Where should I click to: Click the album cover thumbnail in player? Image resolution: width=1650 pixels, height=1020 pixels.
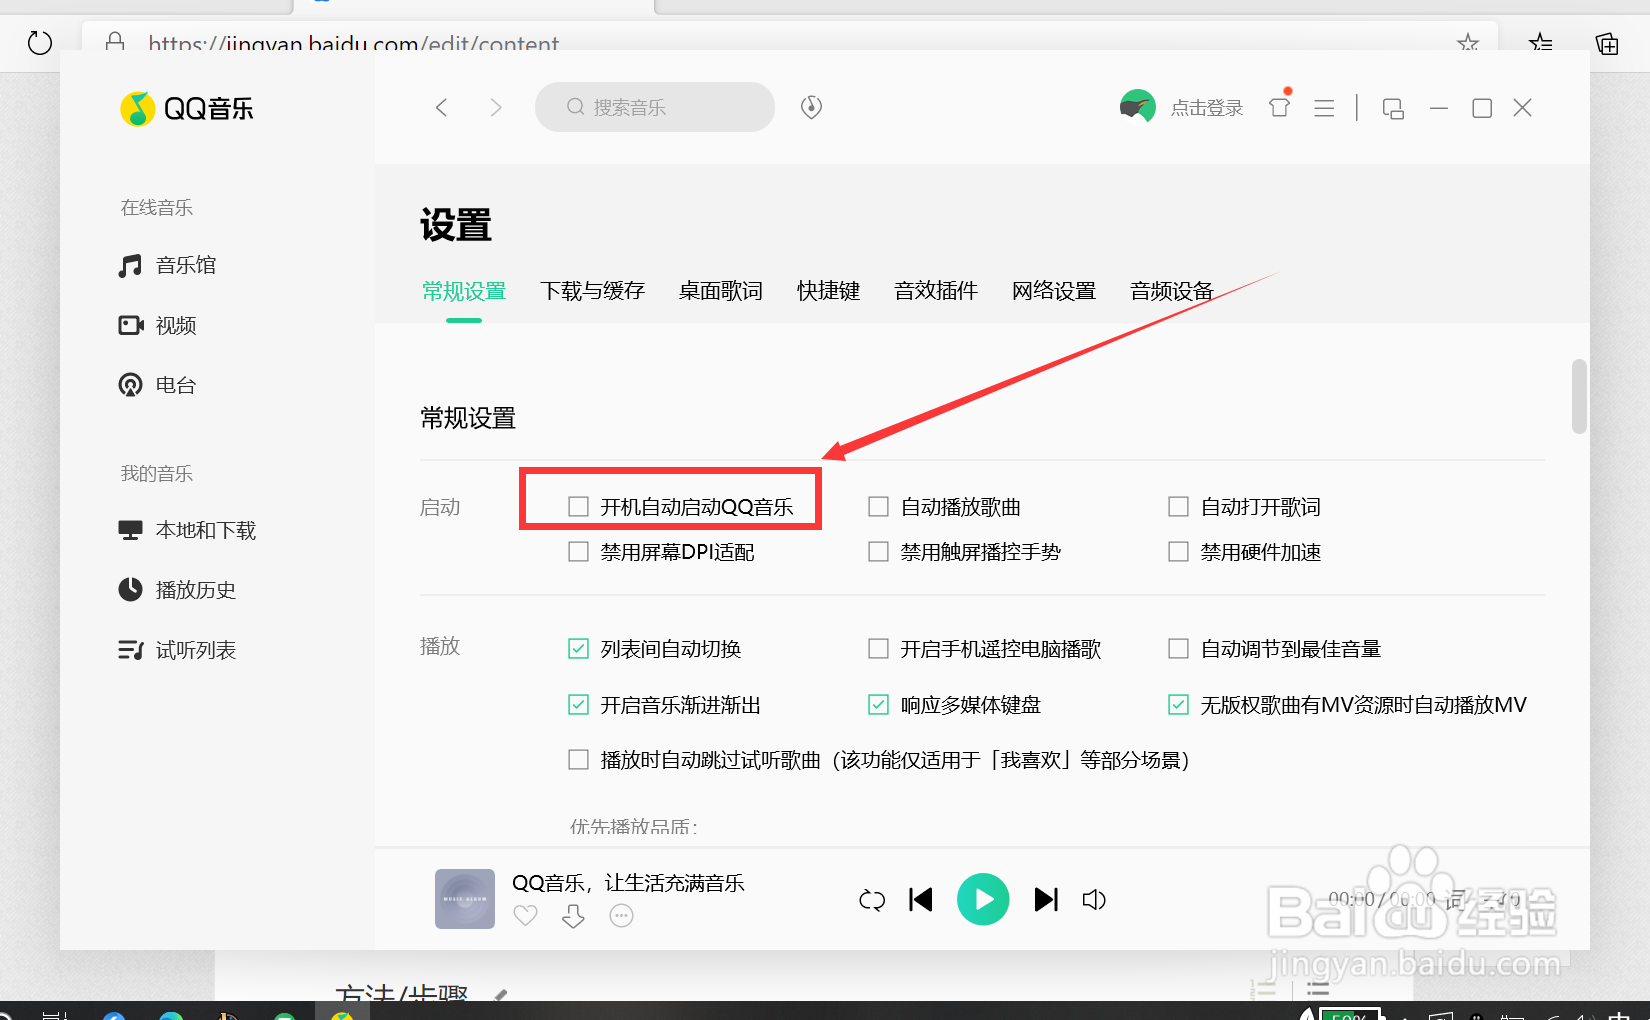[465, 899]
